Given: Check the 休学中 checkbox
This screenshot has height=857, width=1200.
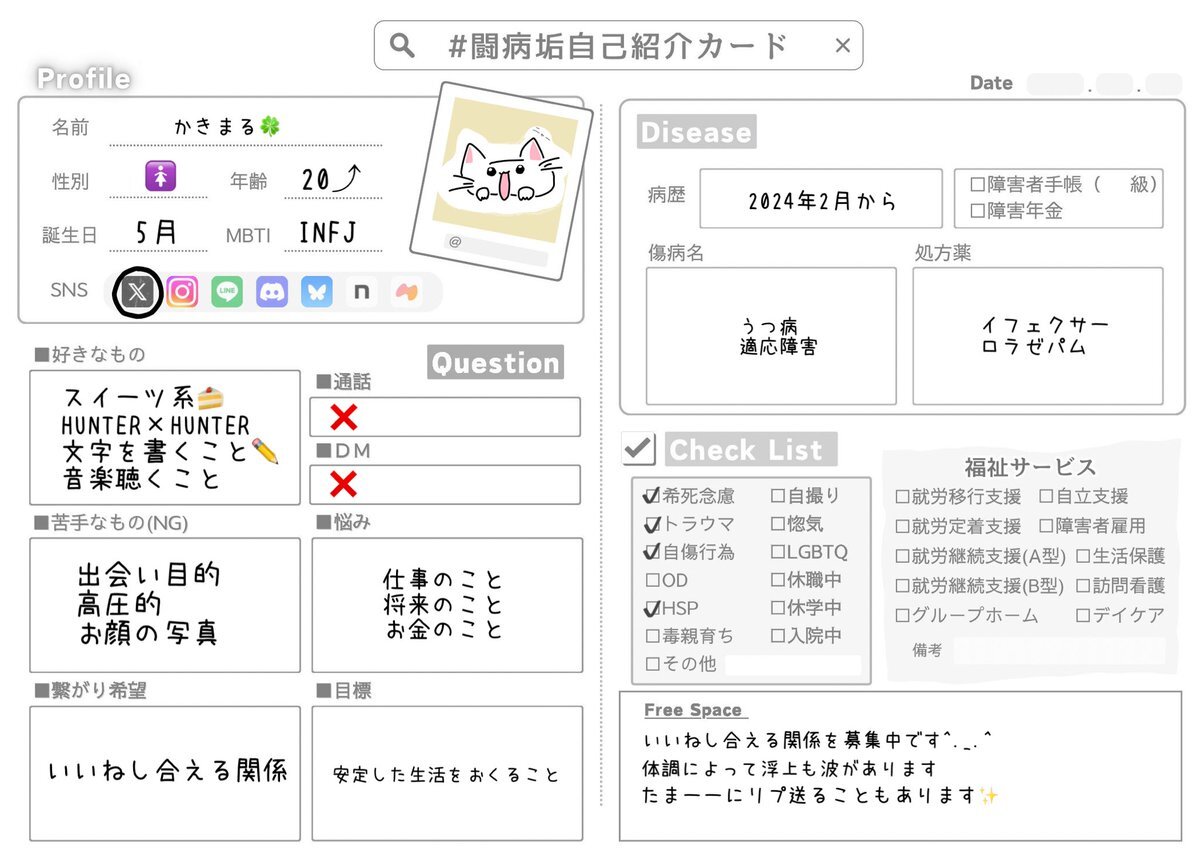Looking at the screenshot, I should 778,608.
